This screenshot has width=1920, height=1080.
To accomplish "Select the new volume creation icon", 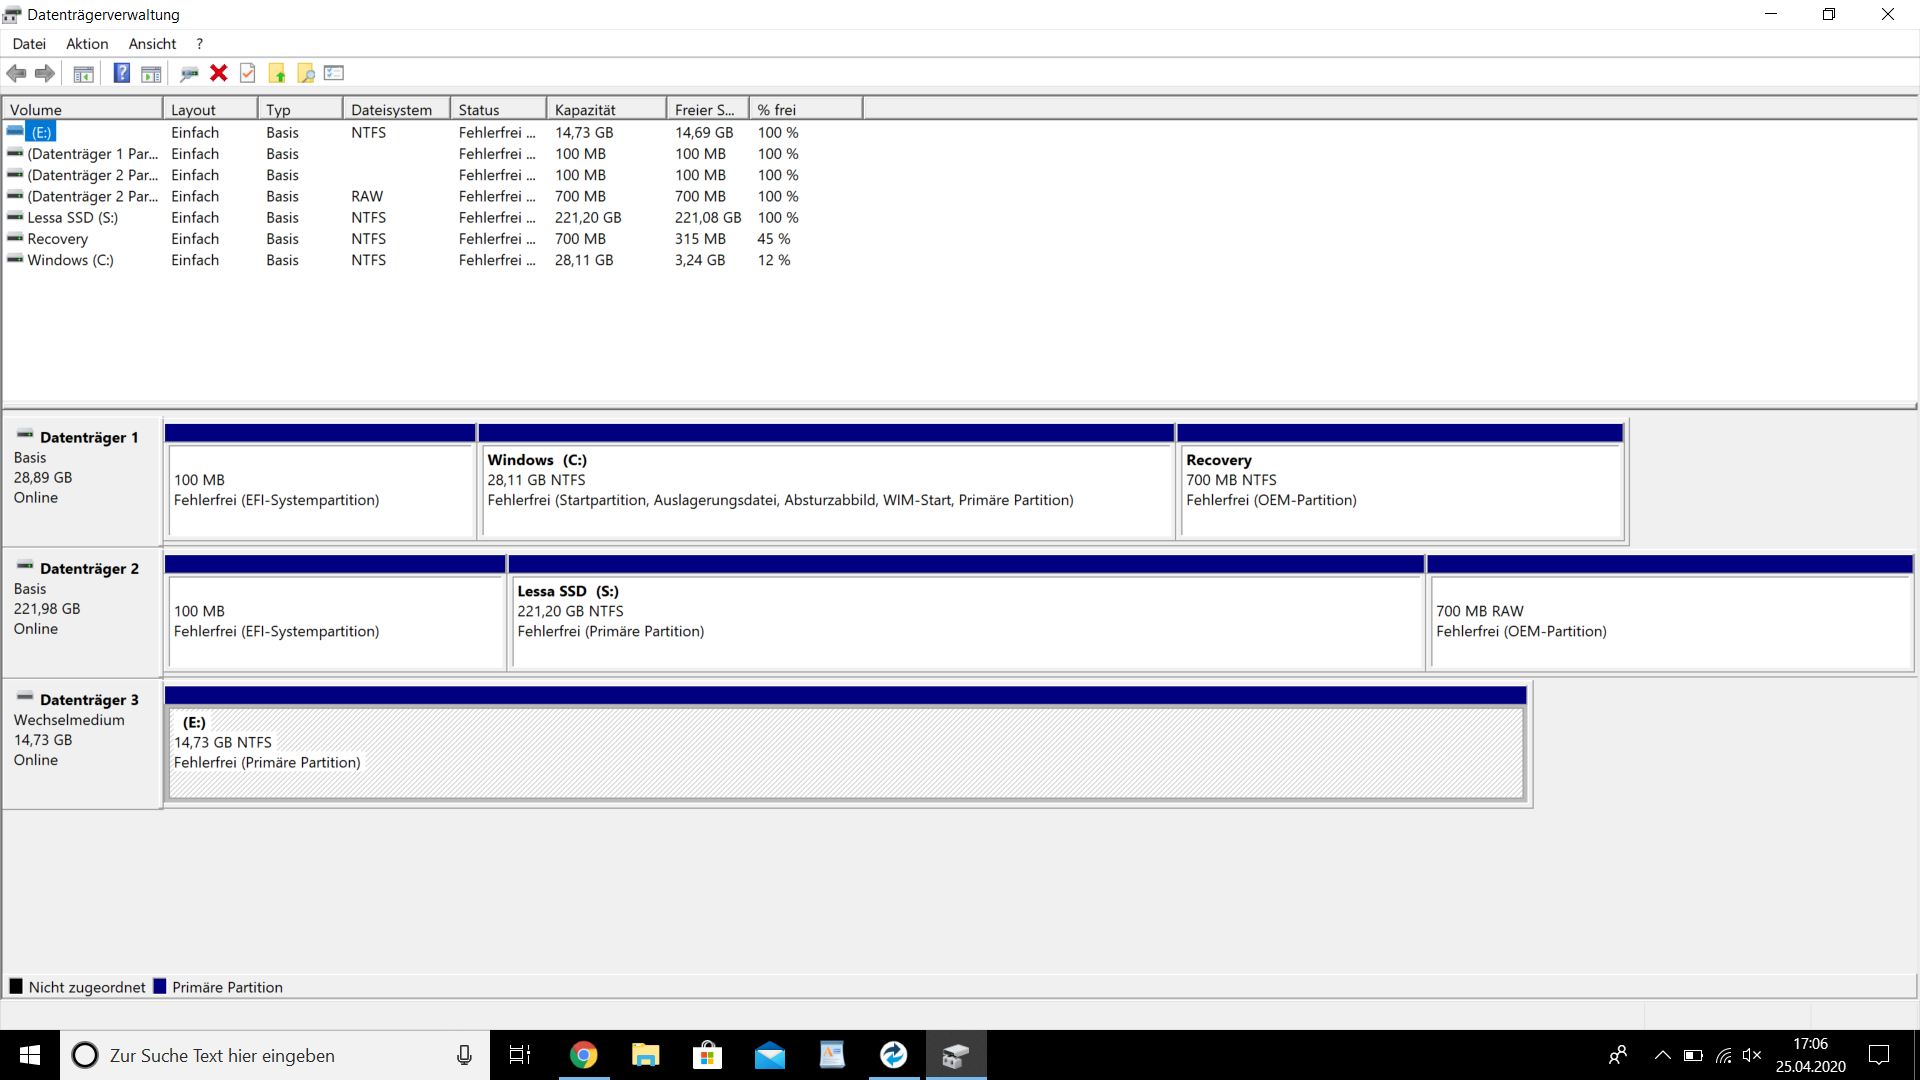I will tap(278, 73).
